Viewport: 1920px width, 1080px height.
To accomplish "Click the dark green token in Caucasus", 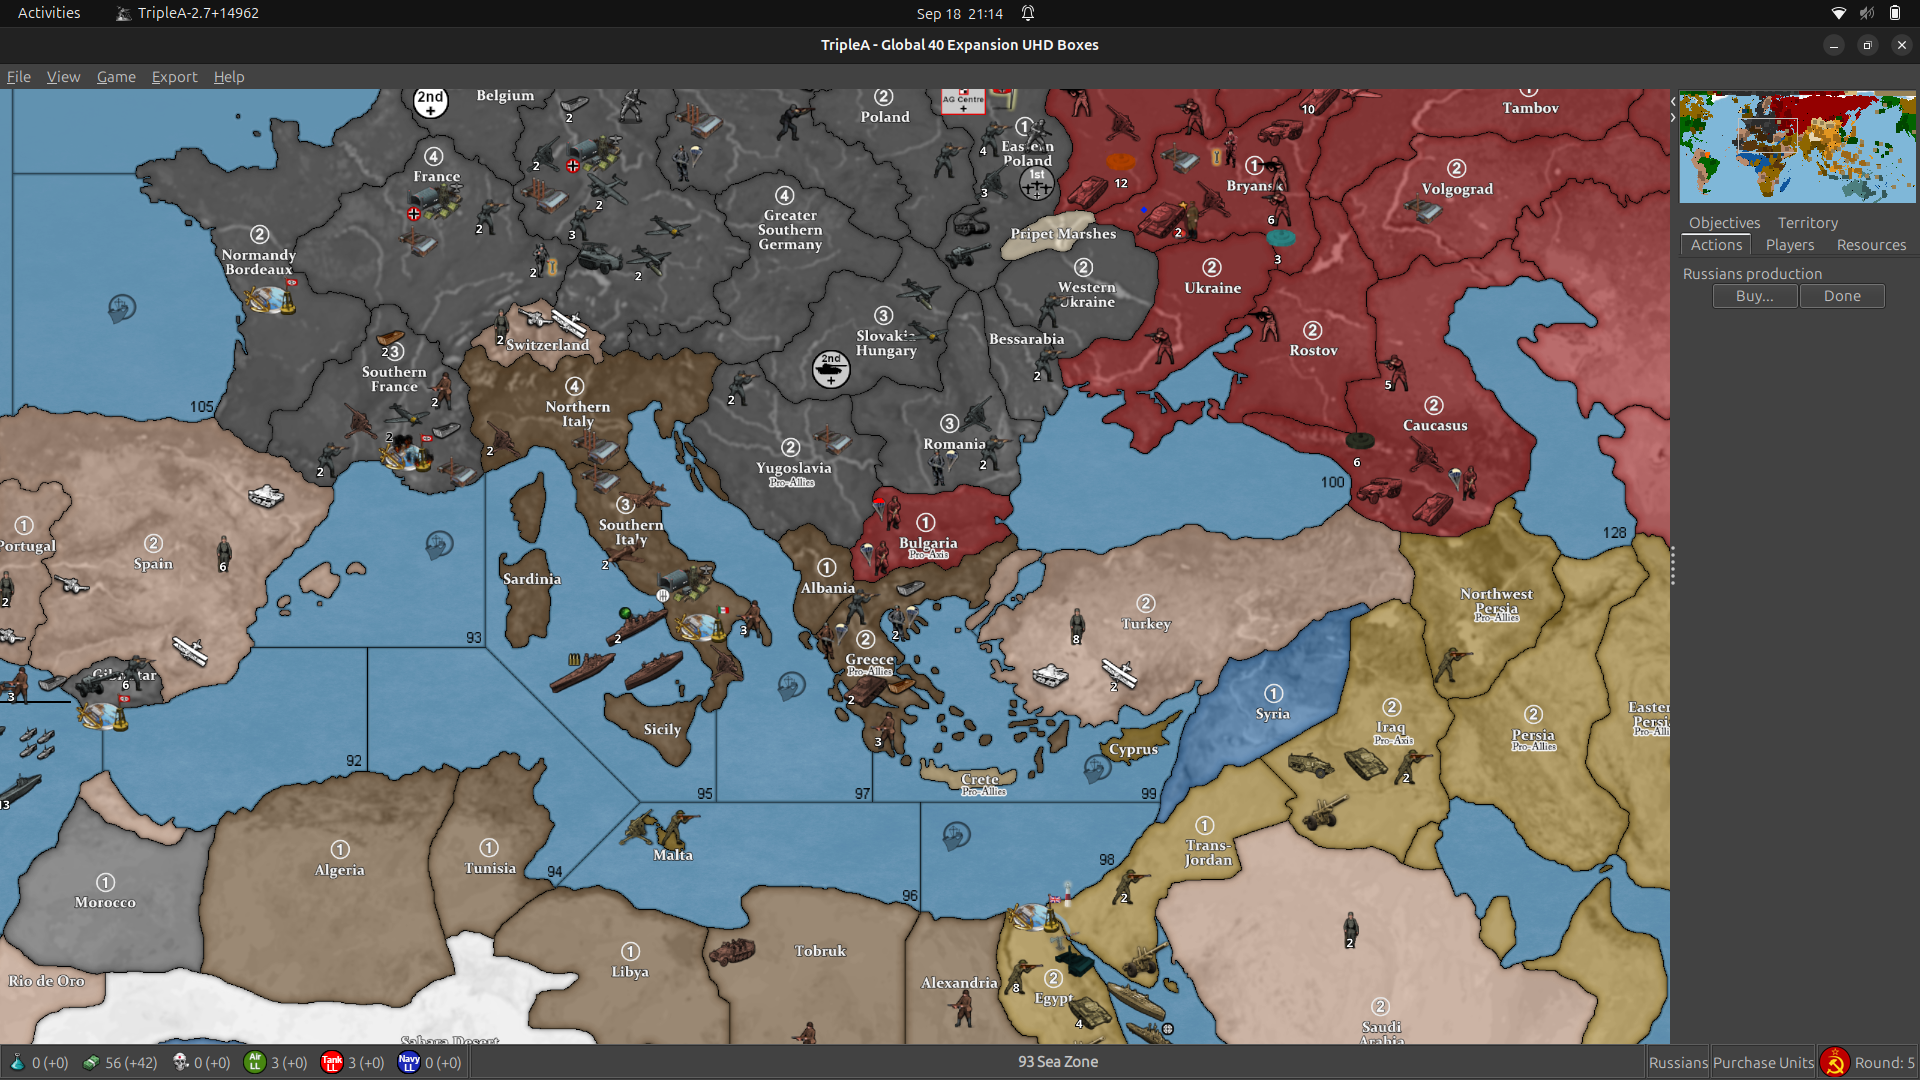I will click(x=1359, y=440).
